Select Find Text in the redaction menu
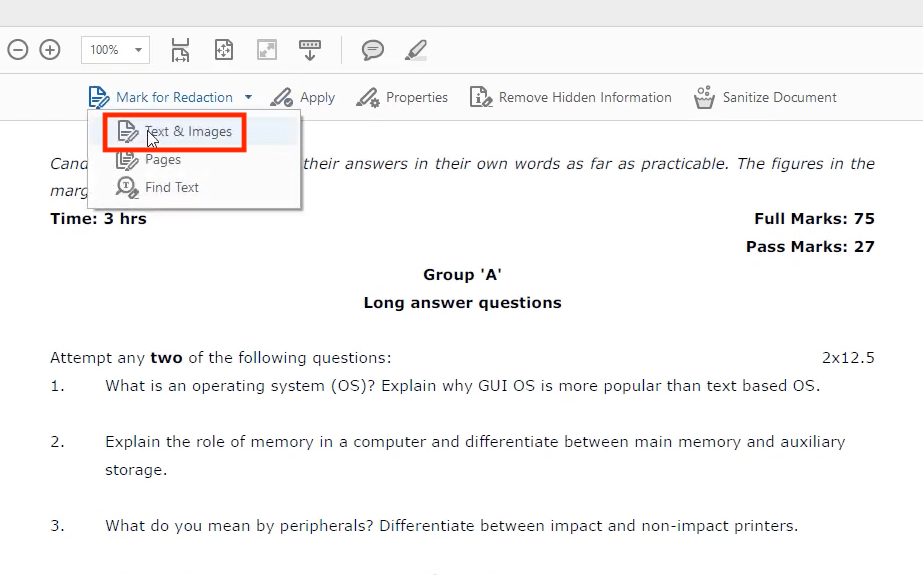The height and width of the screenshot is (575, 923). click(x=172, y=187)
